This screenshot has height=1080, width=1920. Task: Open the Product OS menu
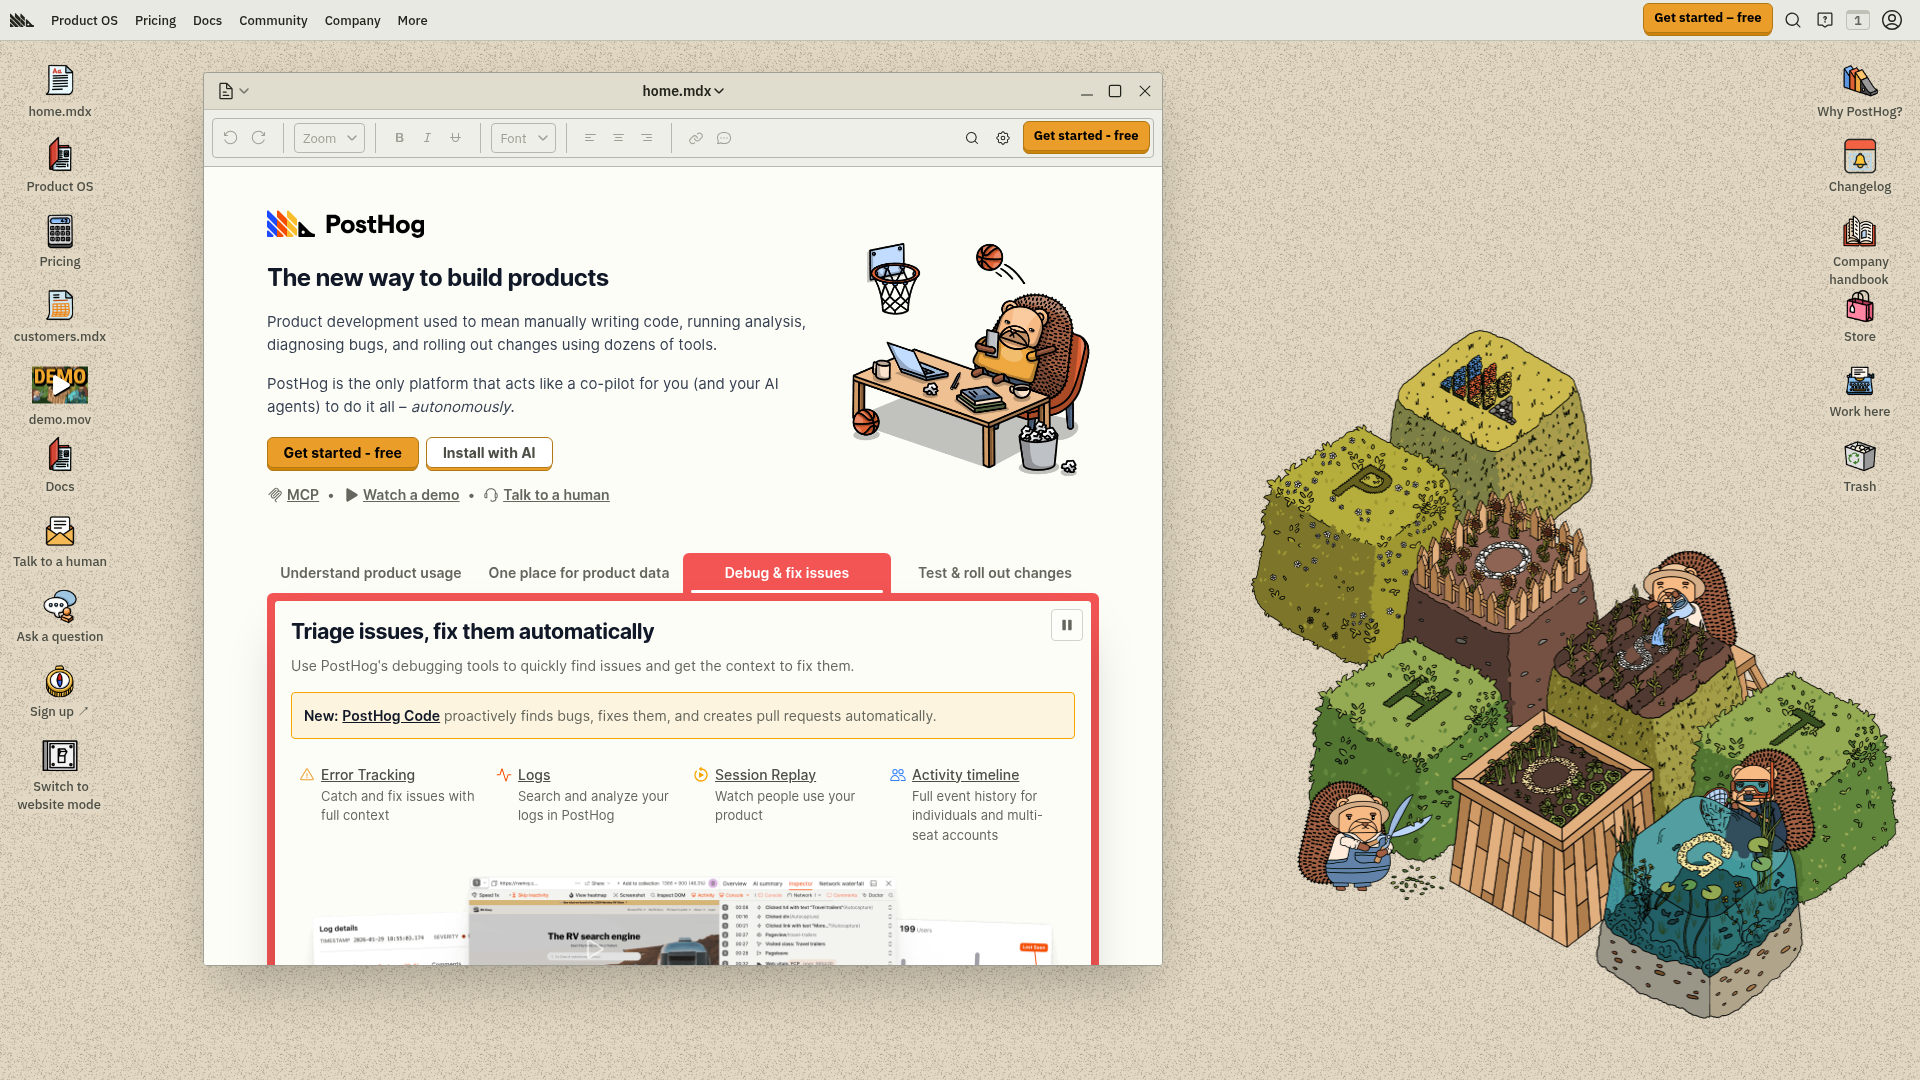[x=84, y=20]
